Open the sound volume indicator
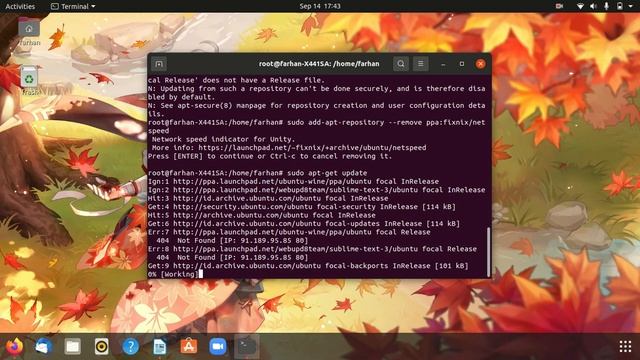The image size is (640, 360). 593,6
